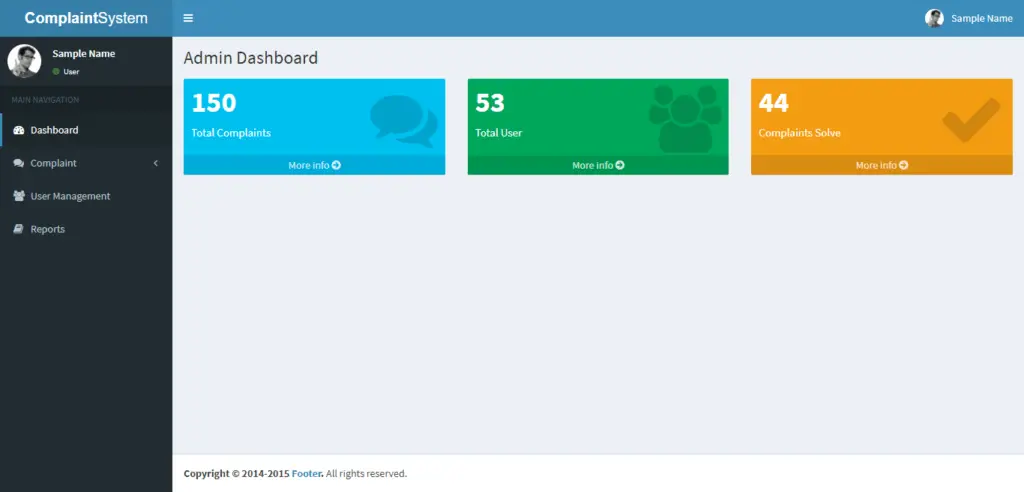Click the ComplaintSystem logo title
The height and width of the screenshot is (492, 1024).
[x=86, y=18]
